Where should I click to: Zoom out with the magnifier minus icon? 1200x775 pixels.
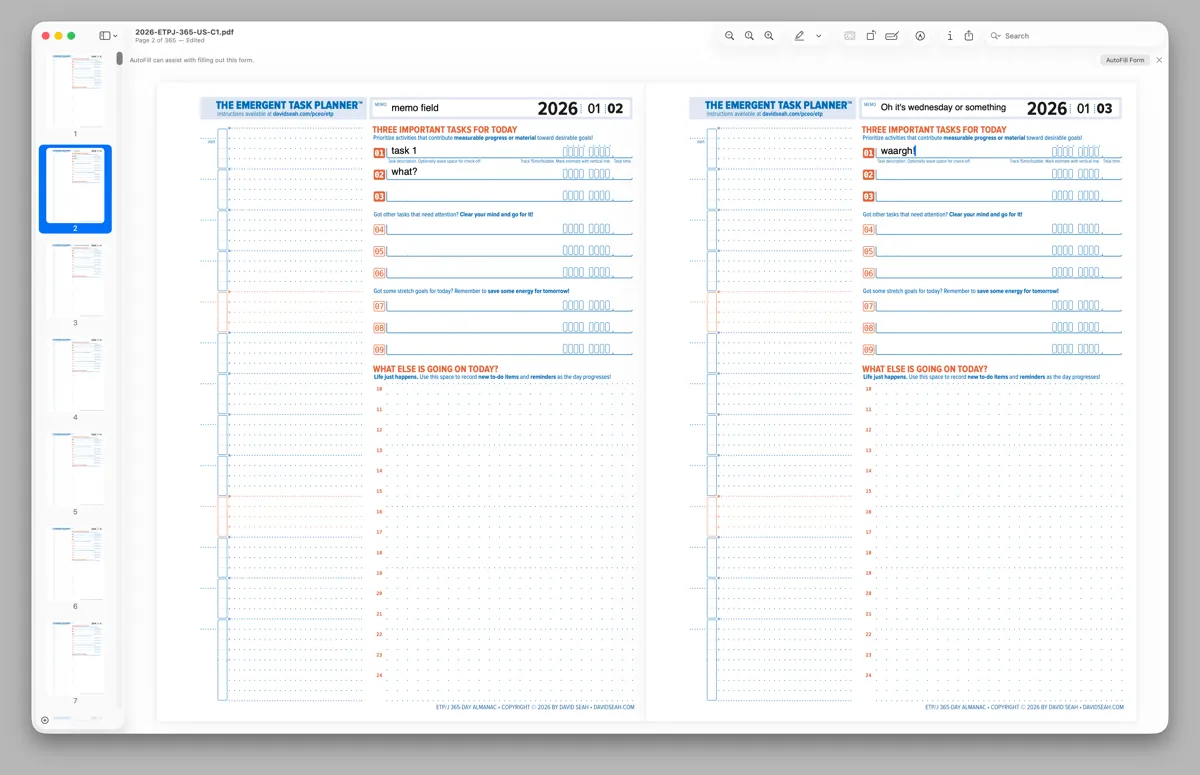point(729,36)
